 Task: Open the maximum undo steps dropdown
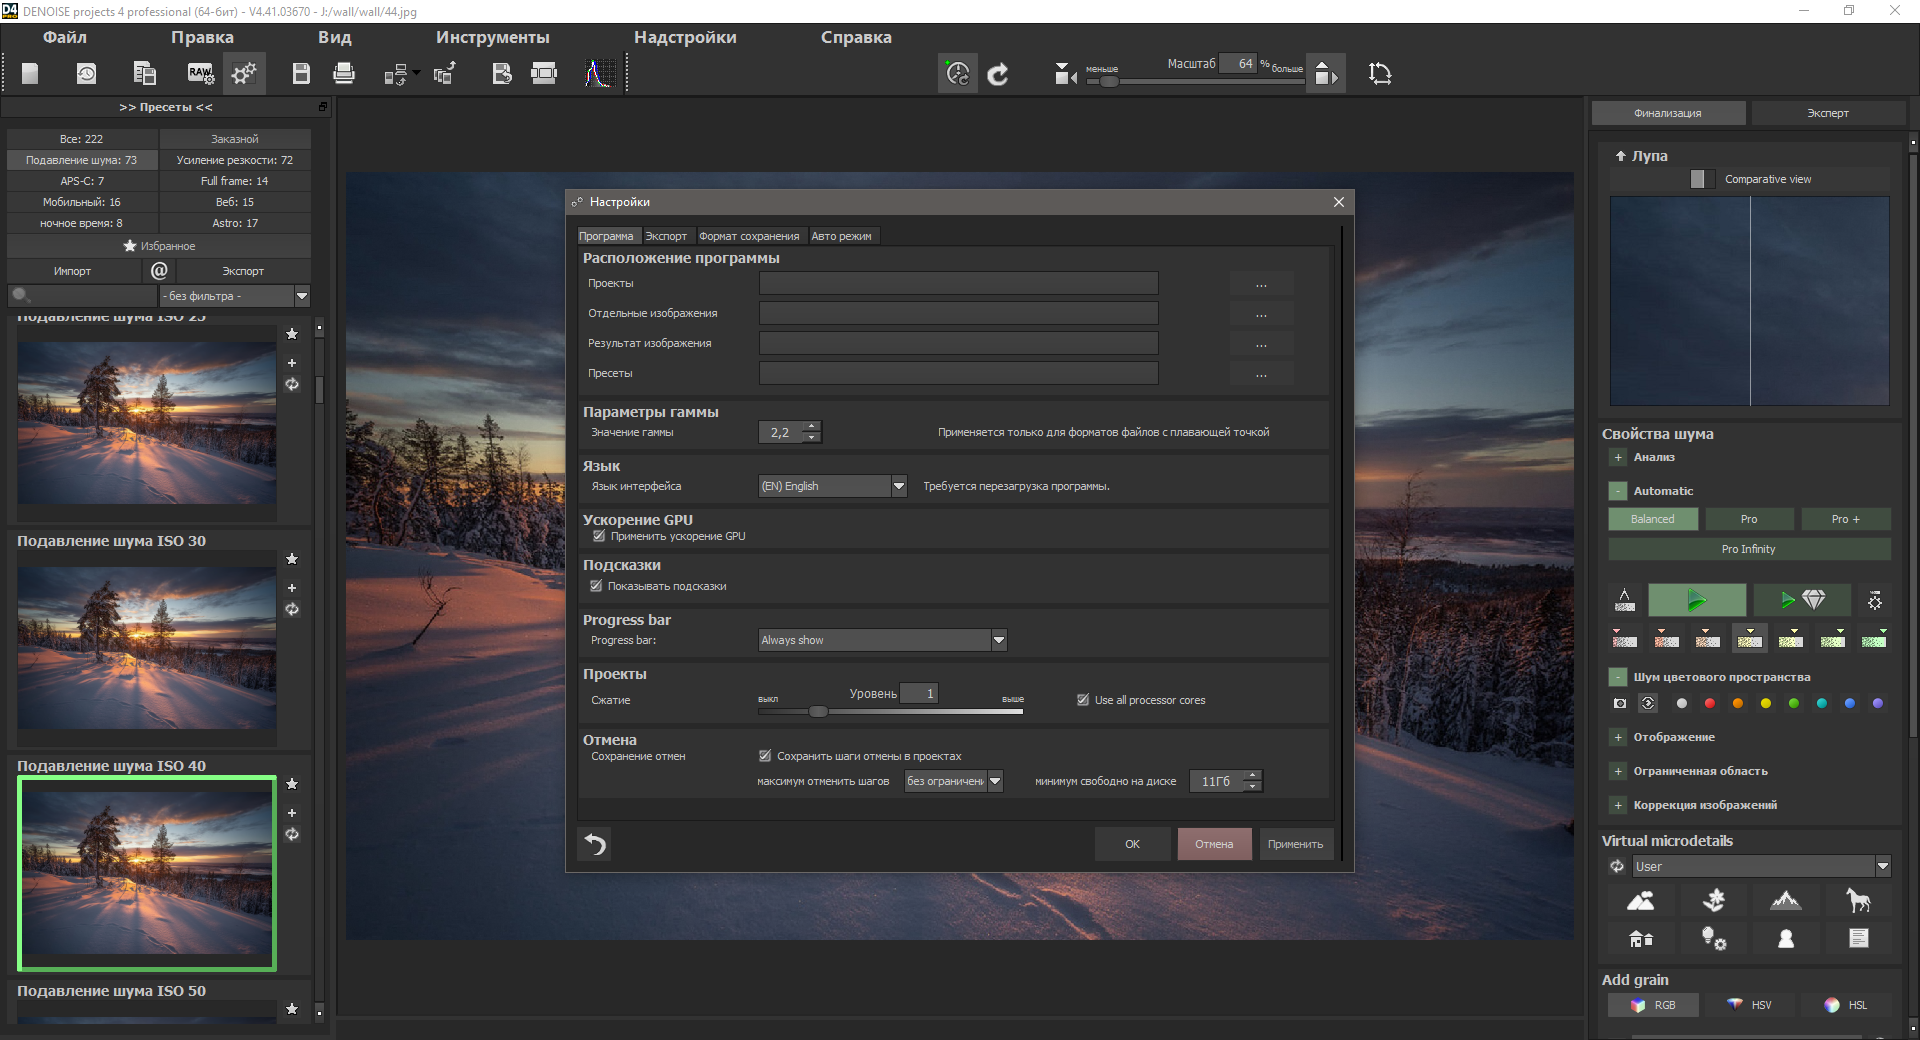[954, 781]
